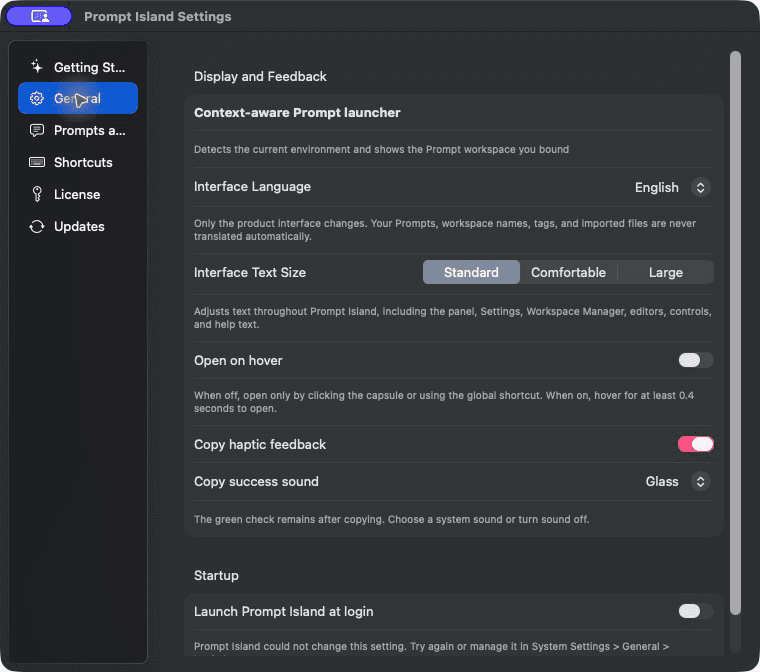Click the Startup section title
This screenshot has height=672, width=760.
click(x=216, y=576)
